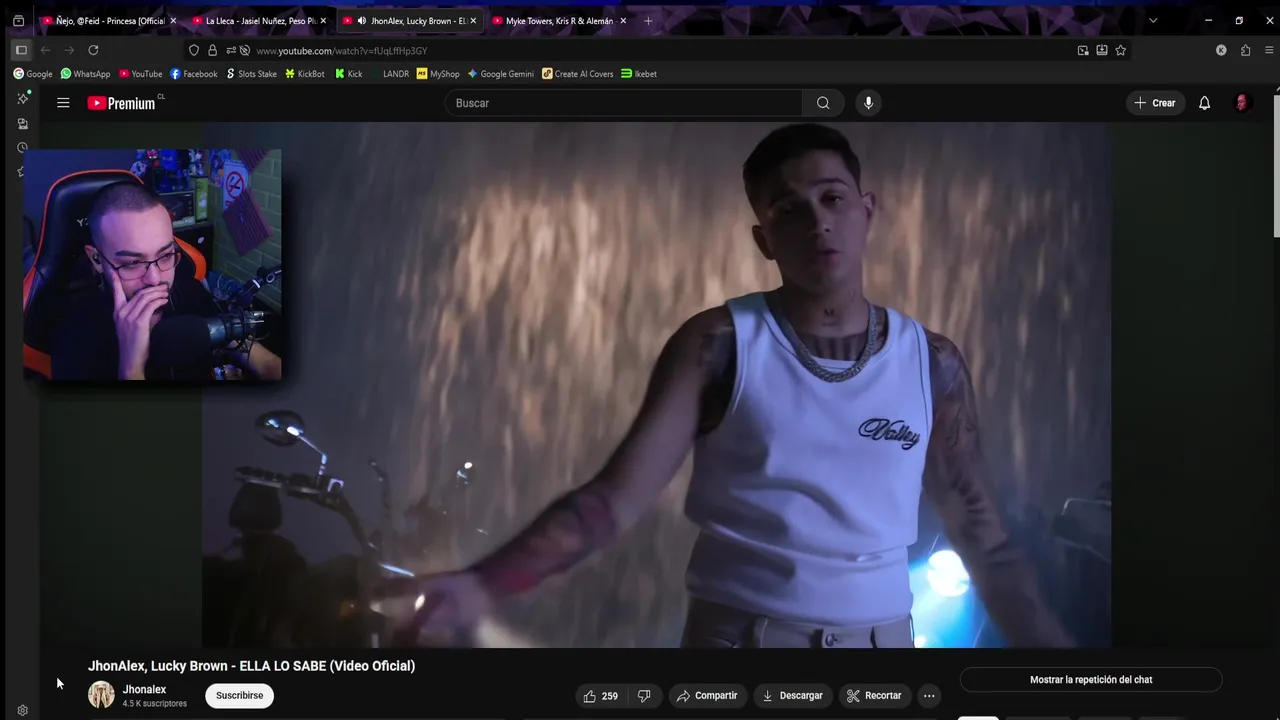Open the MyShop bookmark
Image resolution: width=1280 pixels, height=720 pixels.
(438, 73)
